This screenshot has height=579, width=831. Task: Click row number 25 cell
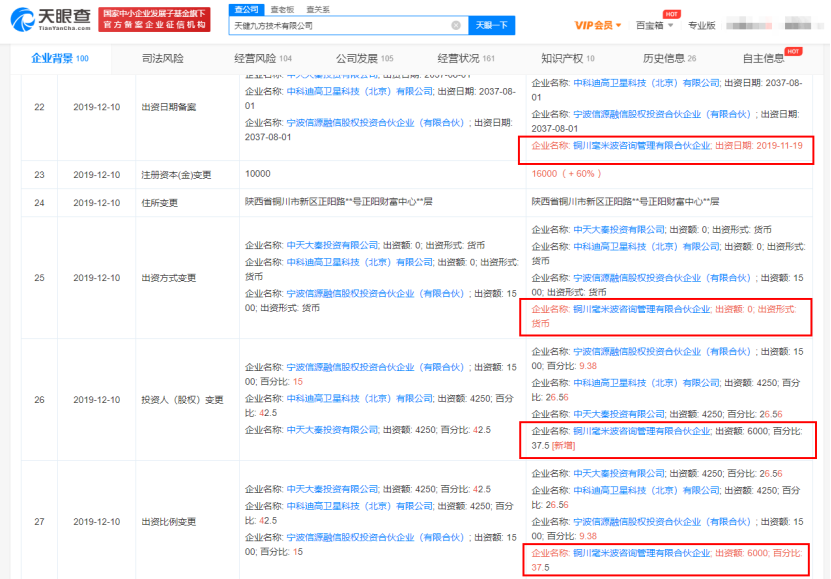pos(39,278)
